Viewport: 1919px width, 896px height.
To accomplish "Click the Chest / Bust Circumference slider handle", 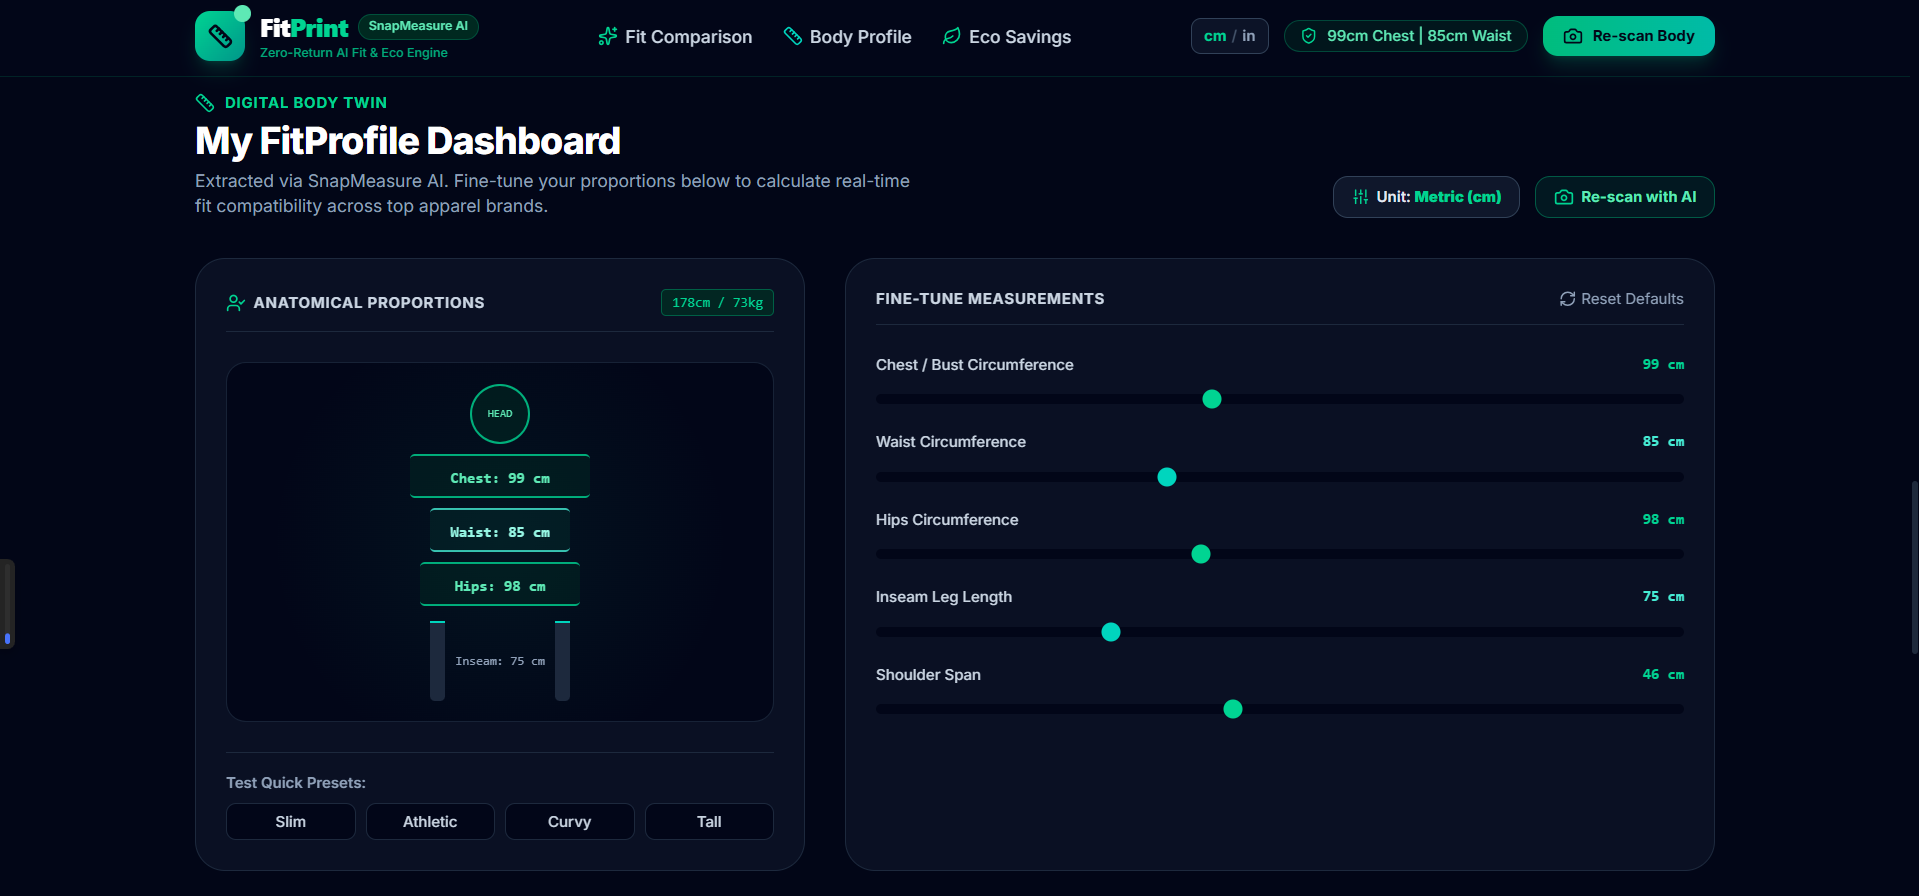I will coord(1212,399).
